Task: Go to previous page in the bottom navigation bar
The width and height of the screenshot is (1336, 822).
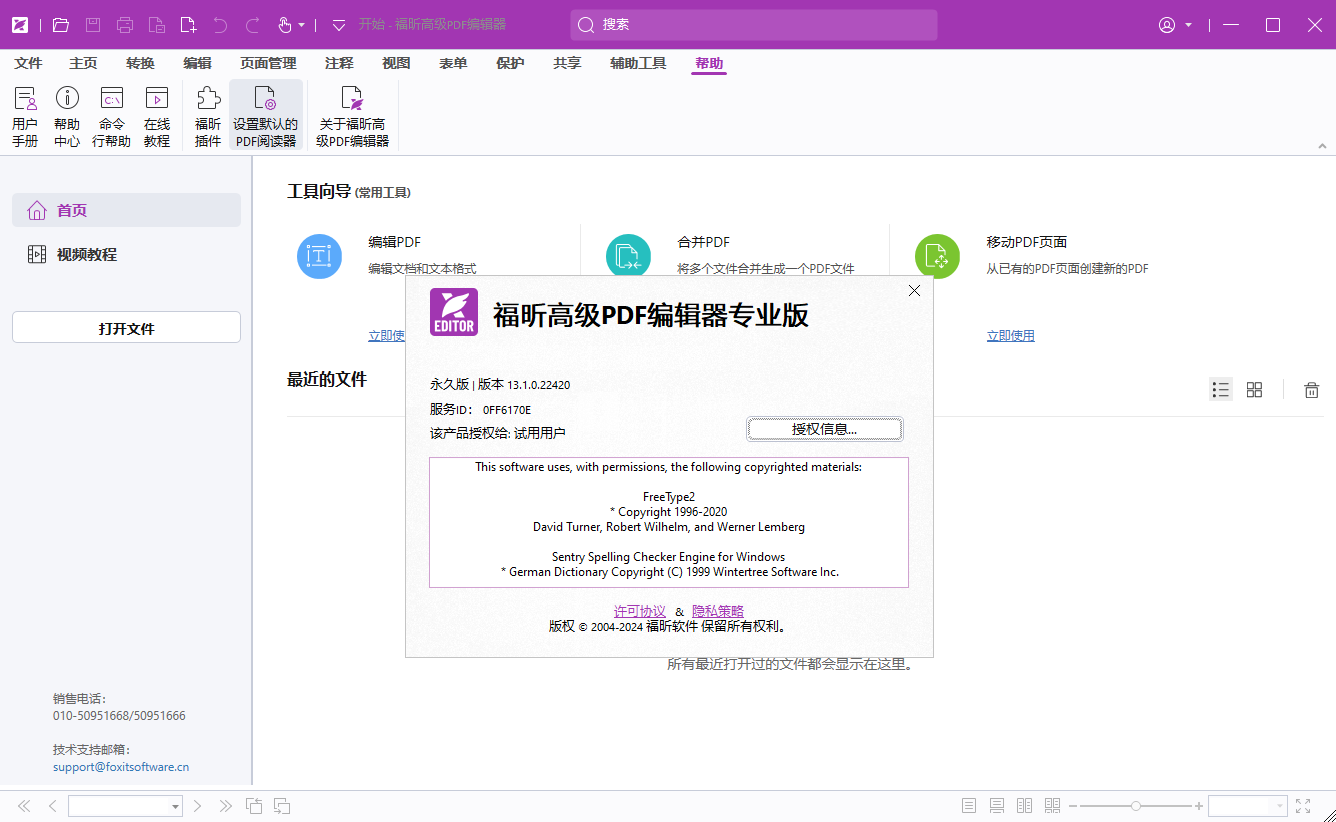Action: (52, 806)
